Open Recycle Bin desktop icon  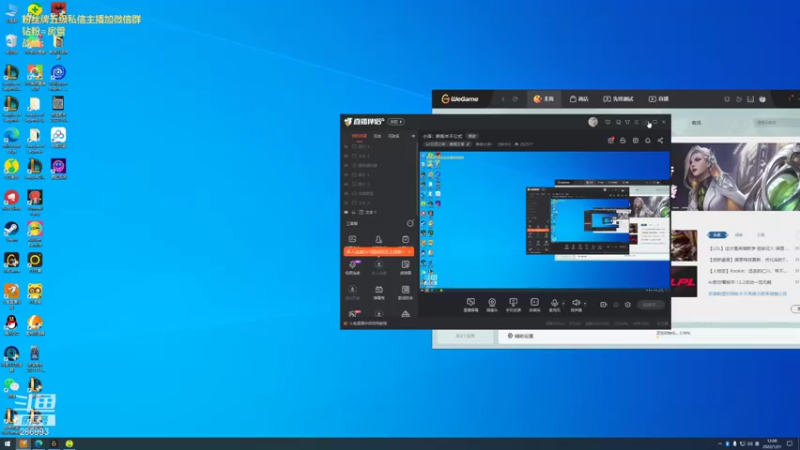(11, 44)
